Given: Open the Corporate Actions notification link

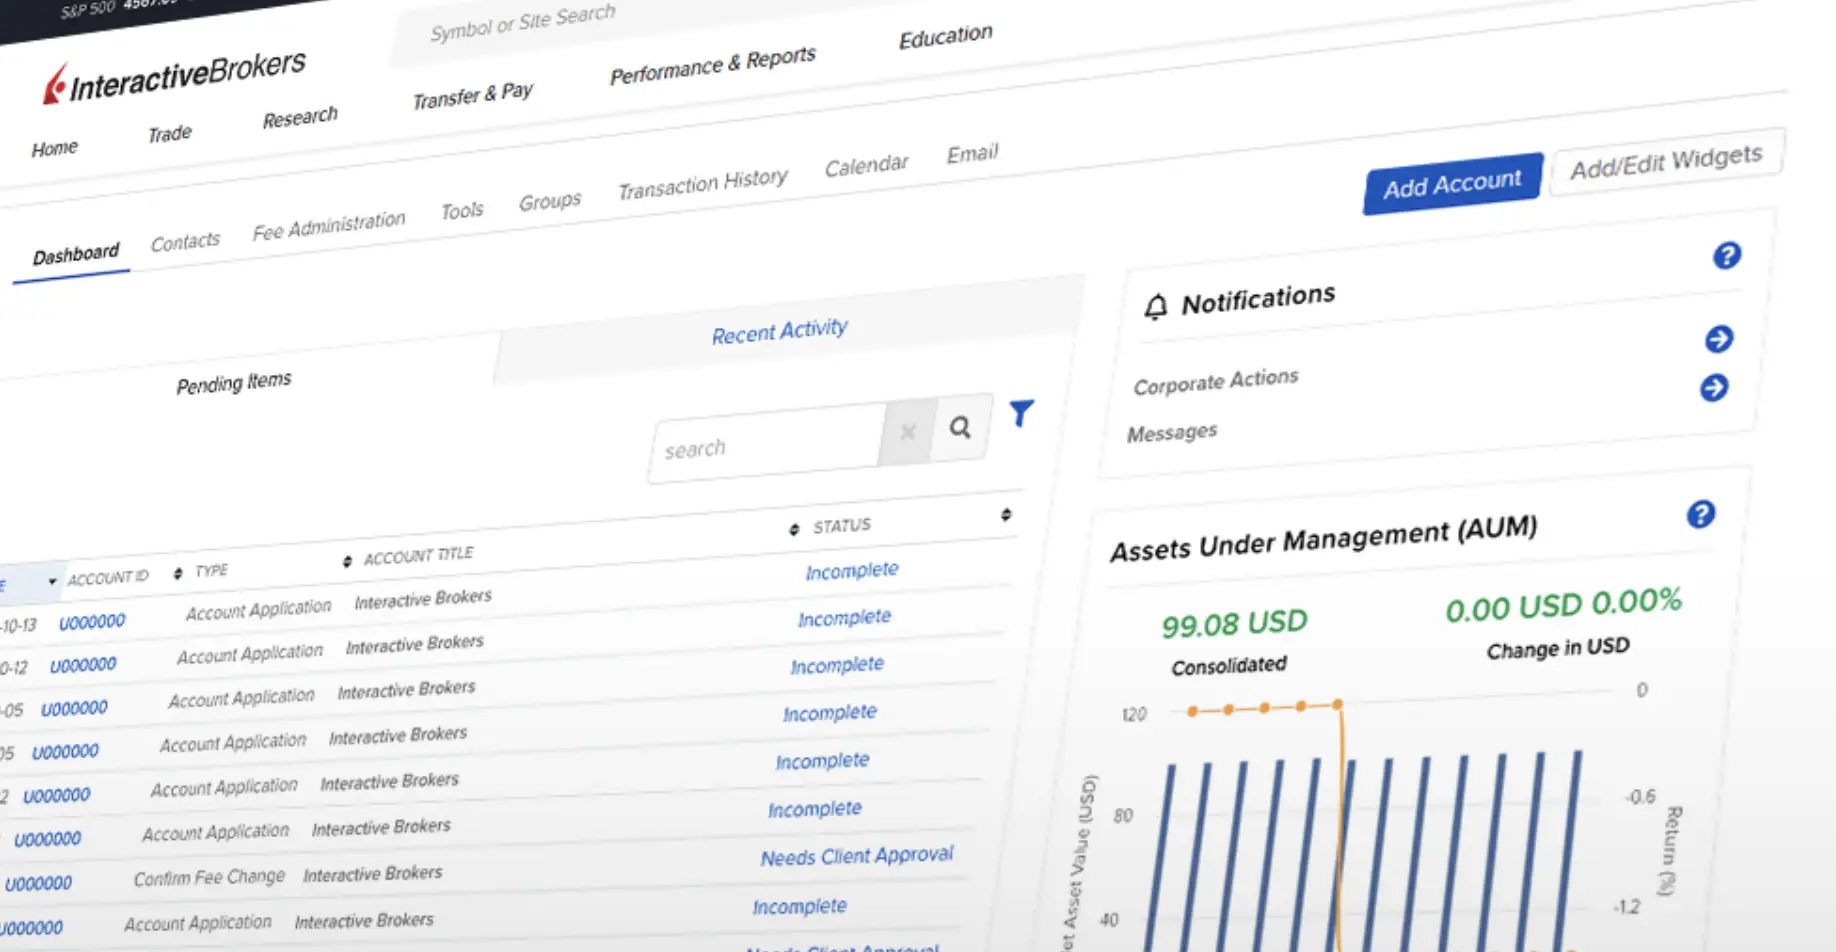Looking at the screenshot, I should coord(1216,381).
